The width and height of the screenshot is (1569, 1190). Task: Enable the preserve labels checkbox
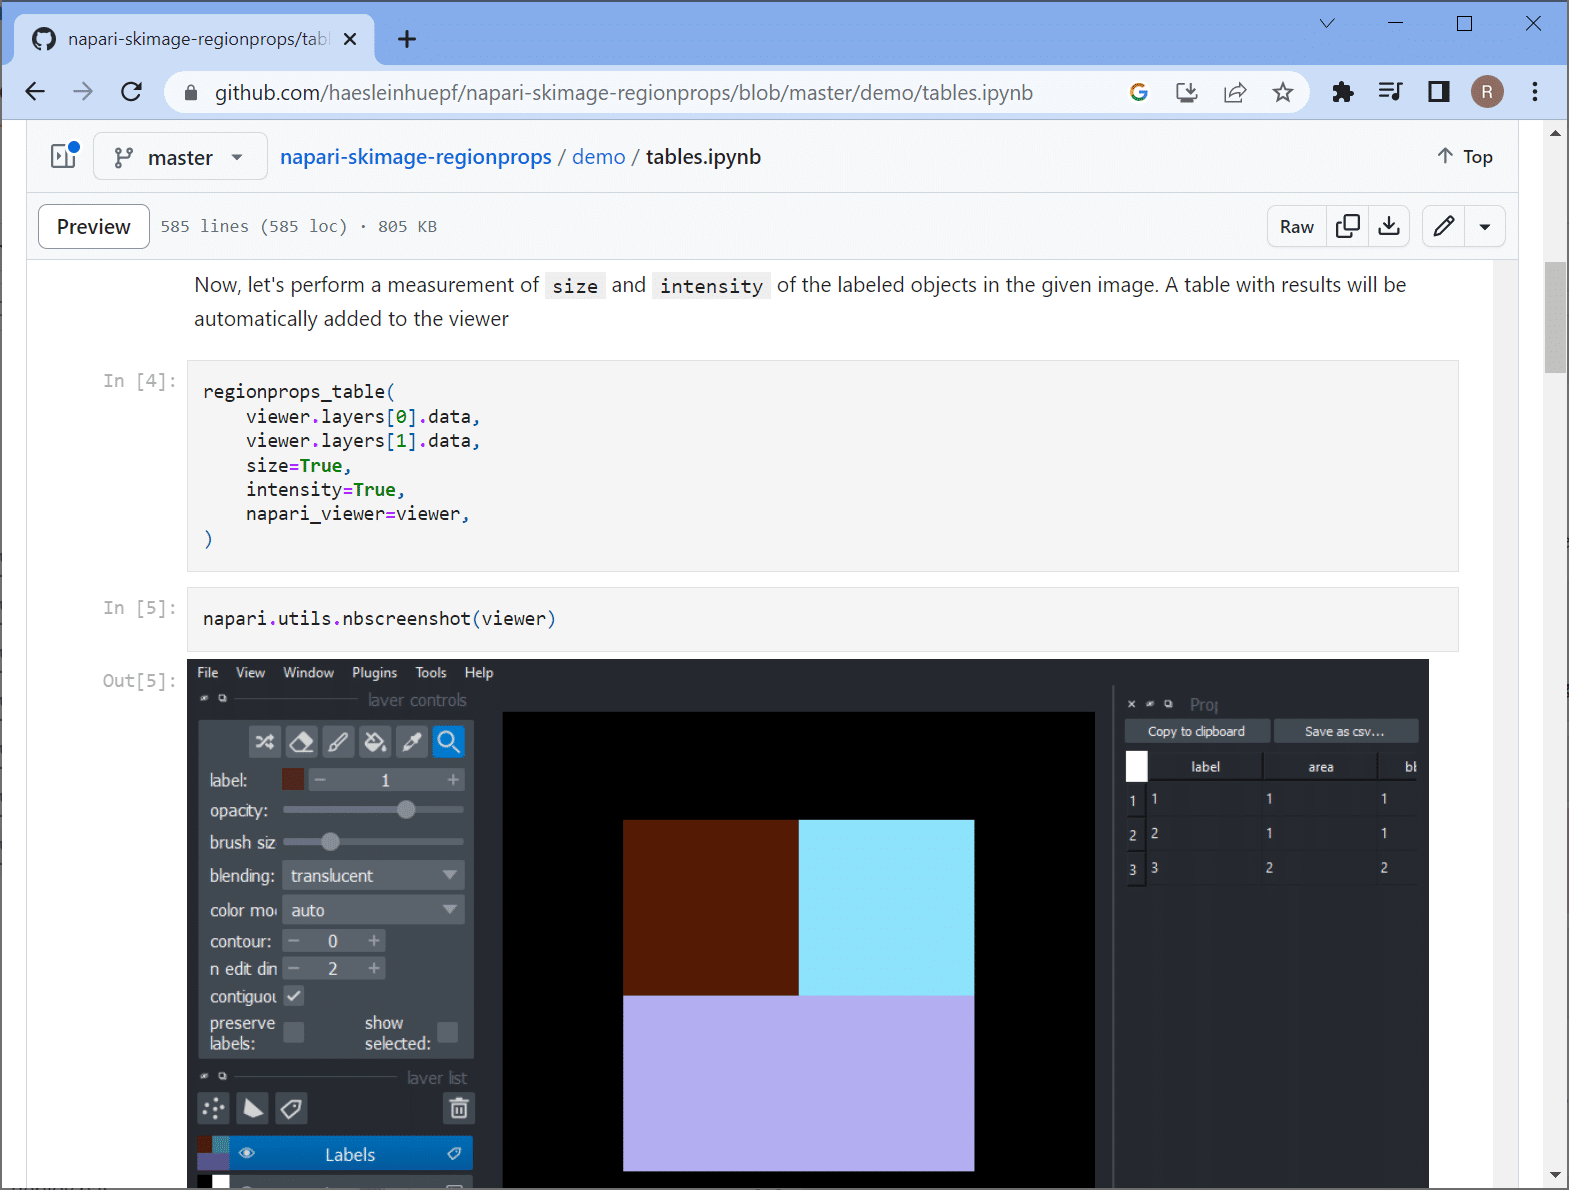point(294,1032)
